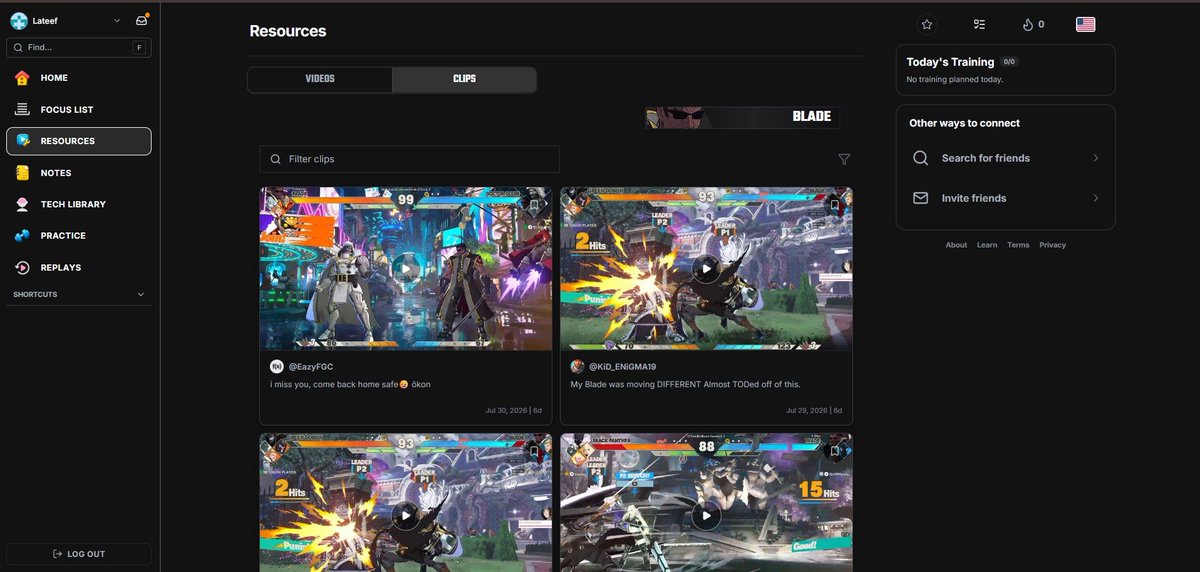The width and height of the screenshot is (1200, 572).
Task: Click the flame streak counter
Action: (1033, 24)
